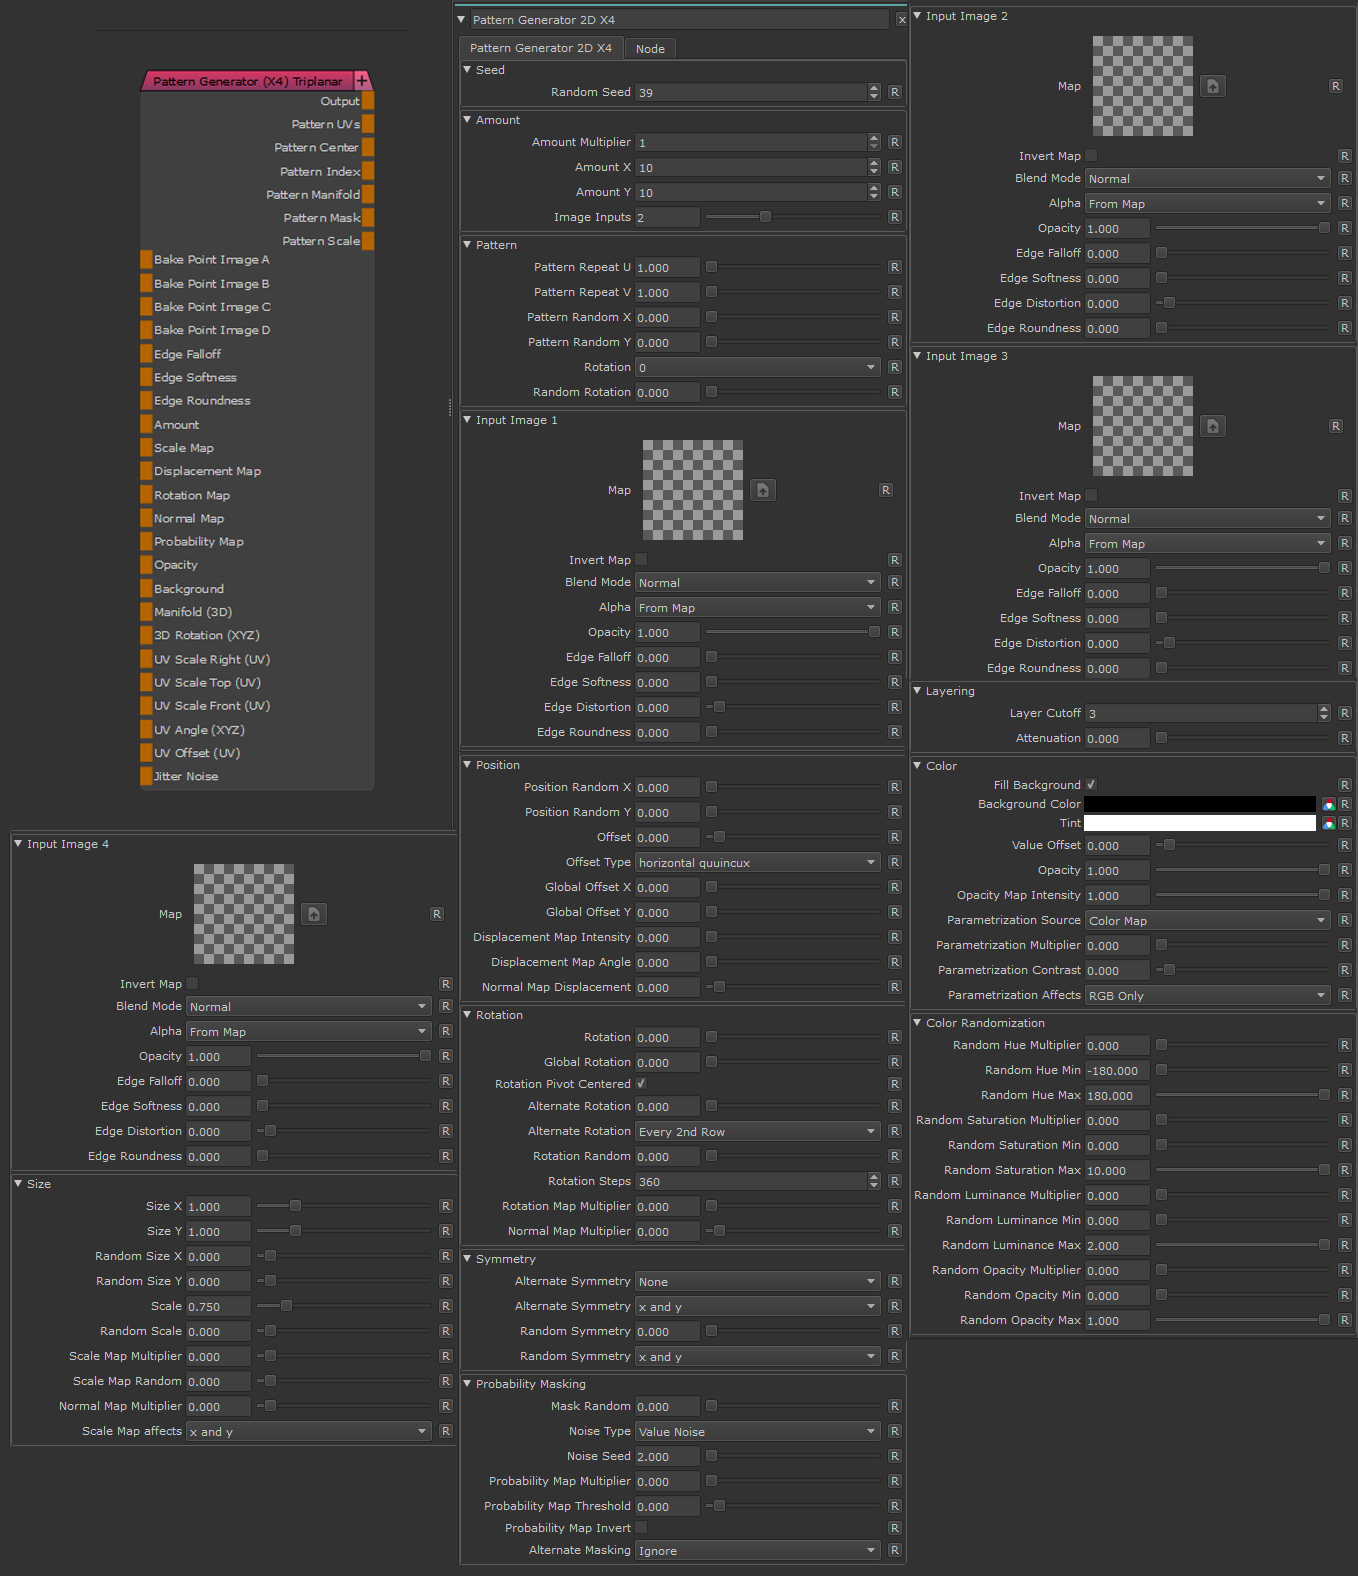Enable Invert Map for Input Image 1
Viewport: 1358px width, 1576px height.
click(641, 560)
